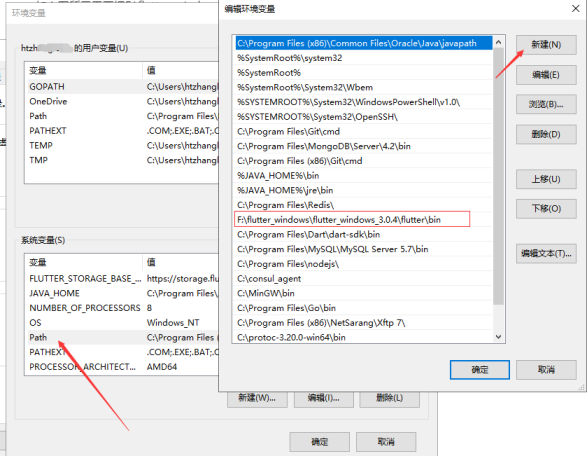Click the path list vertical scrollbar thumb
Viewport: 587px width, 456px height.
pyautogui.click(x=498, y=176)
